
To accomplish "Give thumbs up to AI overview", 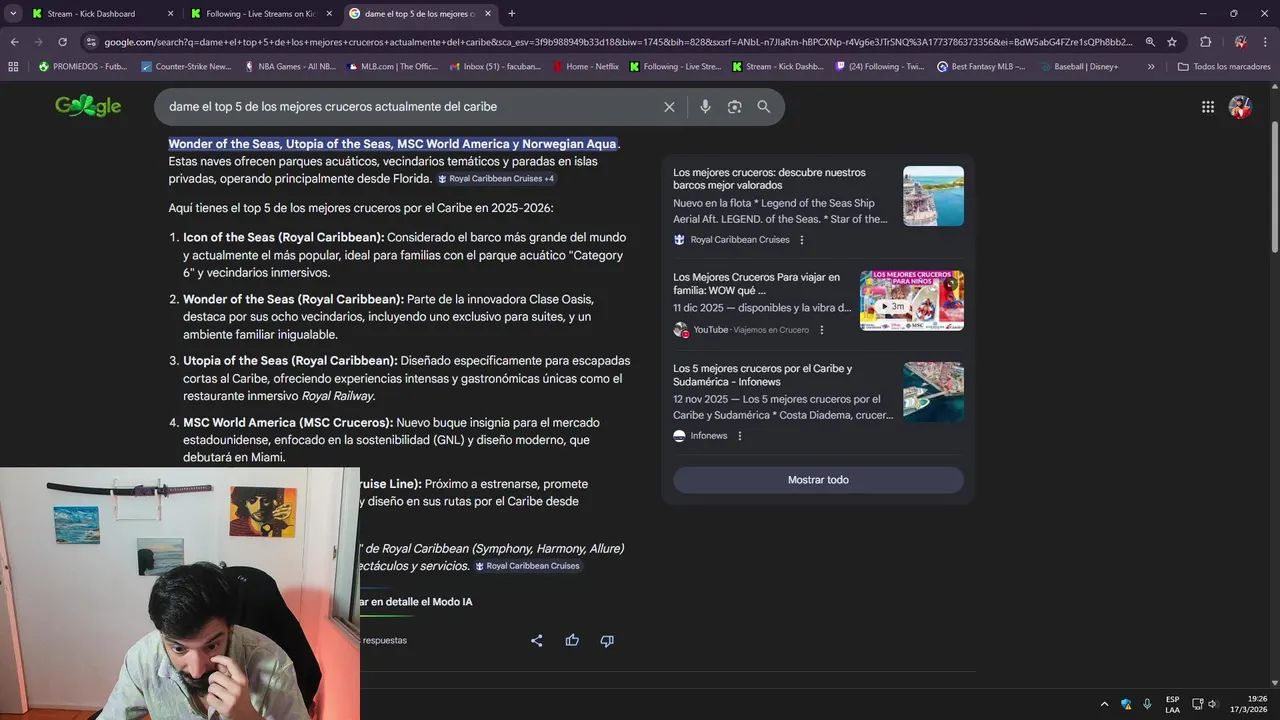I will 572,640.
